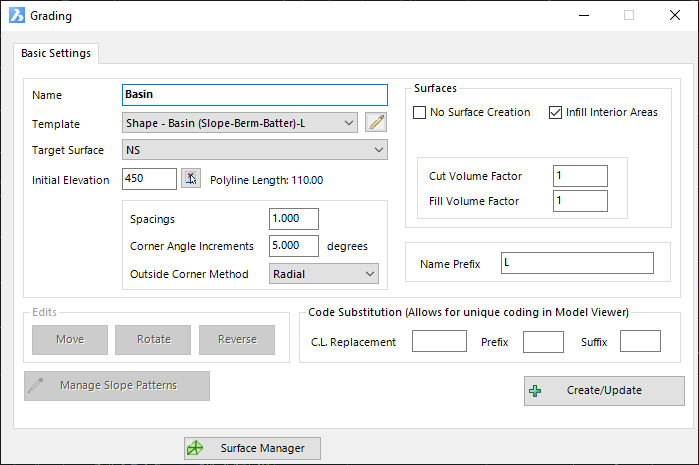Enable the No Surface Creation checkbox
The image size is (699, 465).
coord(420,112)
